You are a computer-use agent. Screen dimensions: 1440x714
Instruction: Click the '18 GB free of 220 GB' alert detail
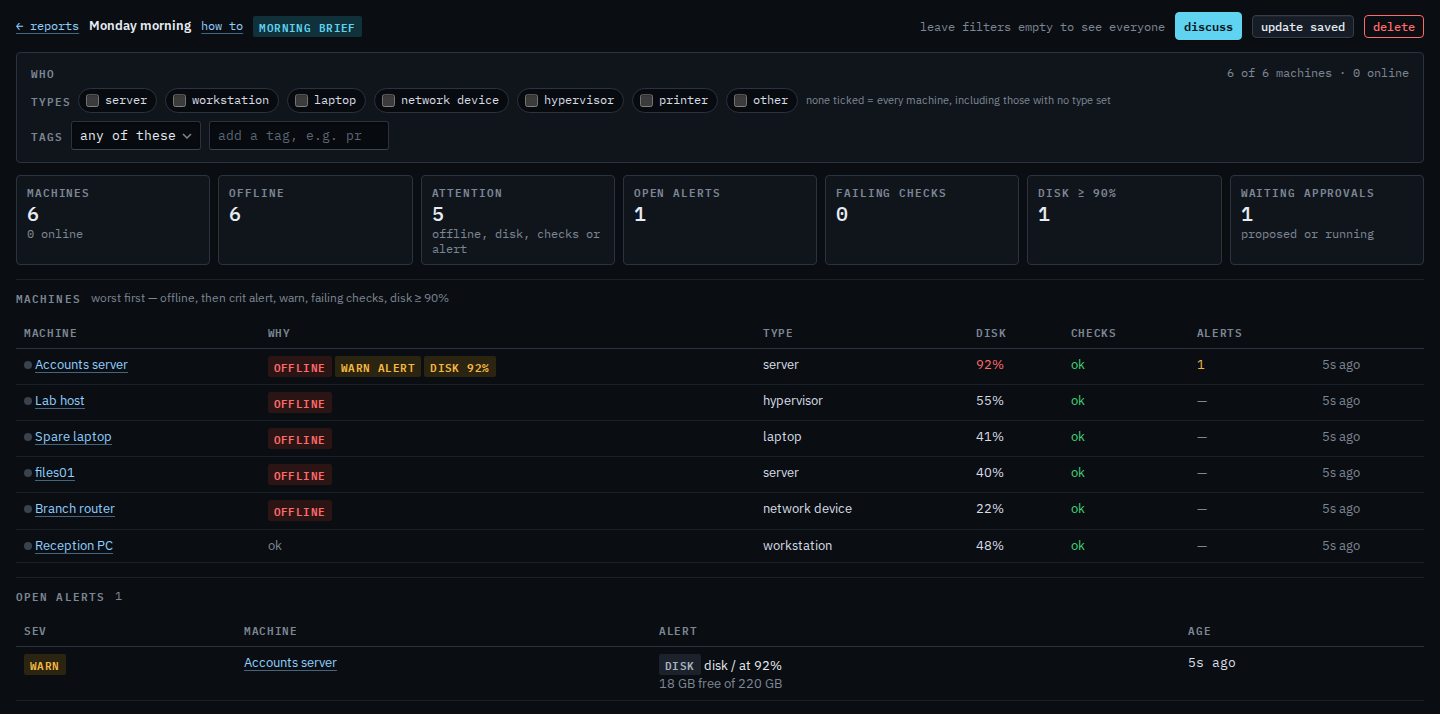[720, 684]
